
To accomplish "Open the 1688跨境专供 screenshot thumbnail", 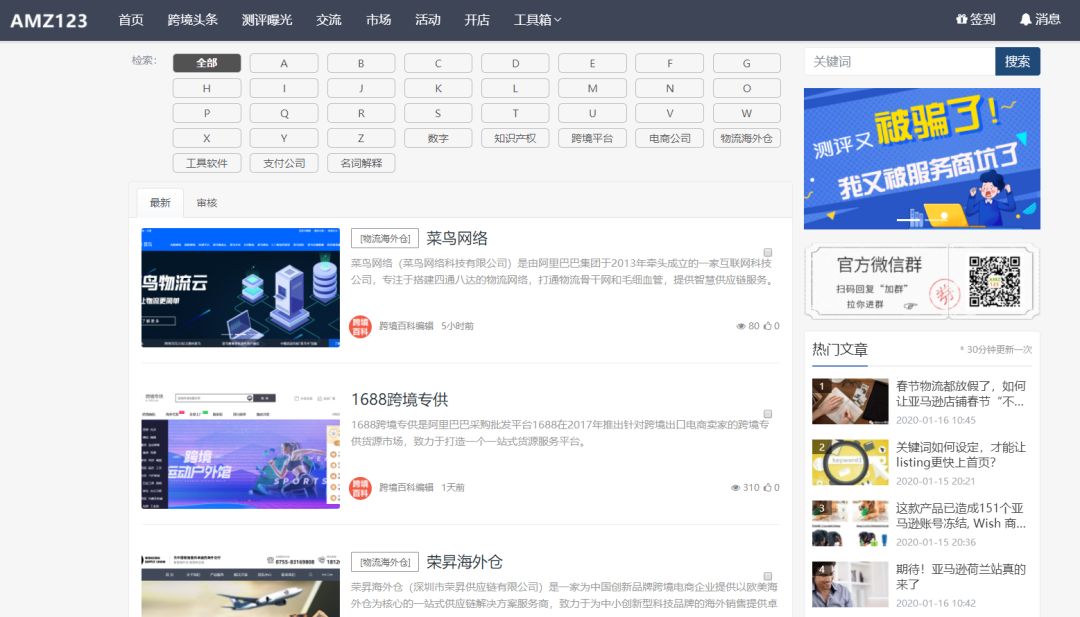I will pos(240,449).
